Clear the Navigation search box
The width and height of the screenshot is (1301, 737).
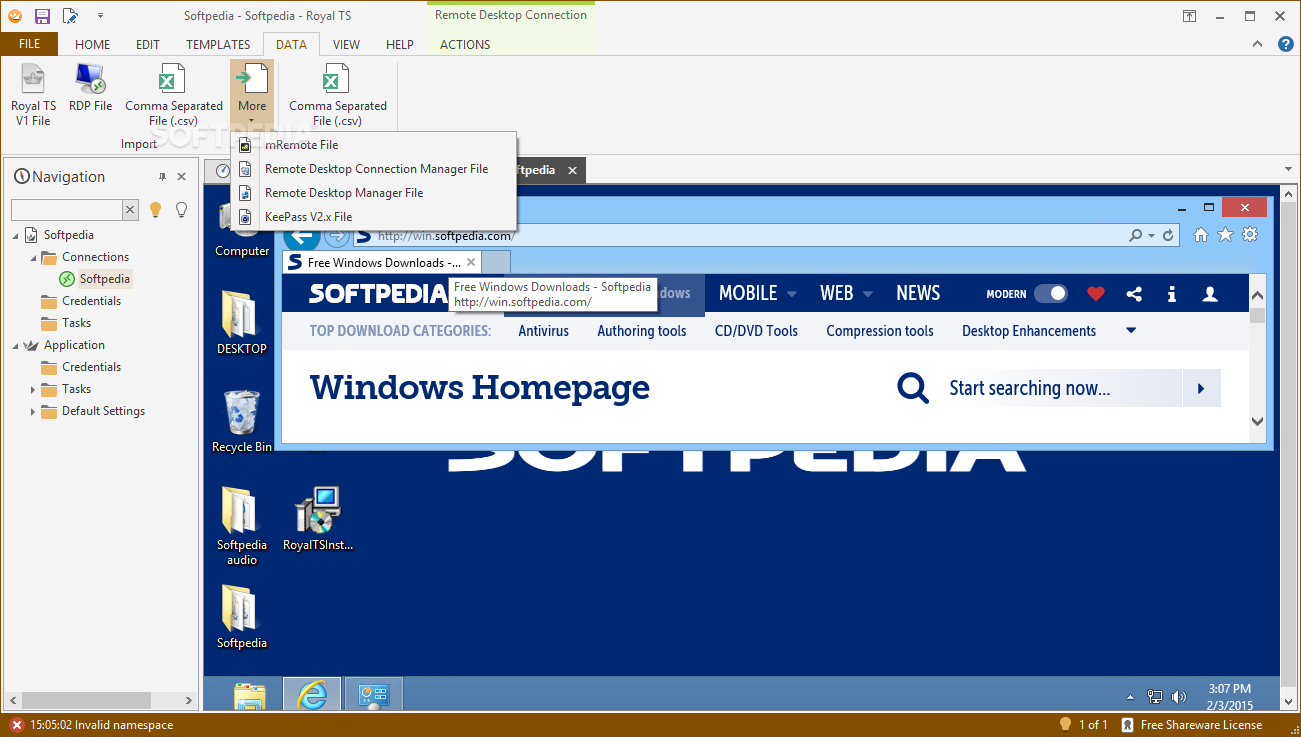point(130,209)
